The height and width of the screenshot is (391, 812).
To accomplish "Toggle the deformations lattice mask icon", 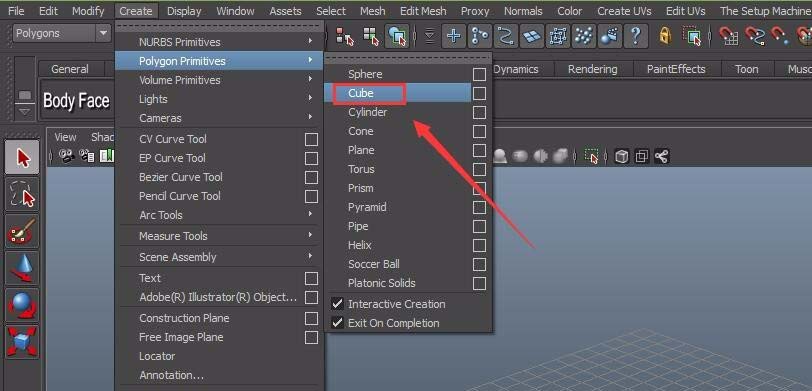I will coord(558,36).
